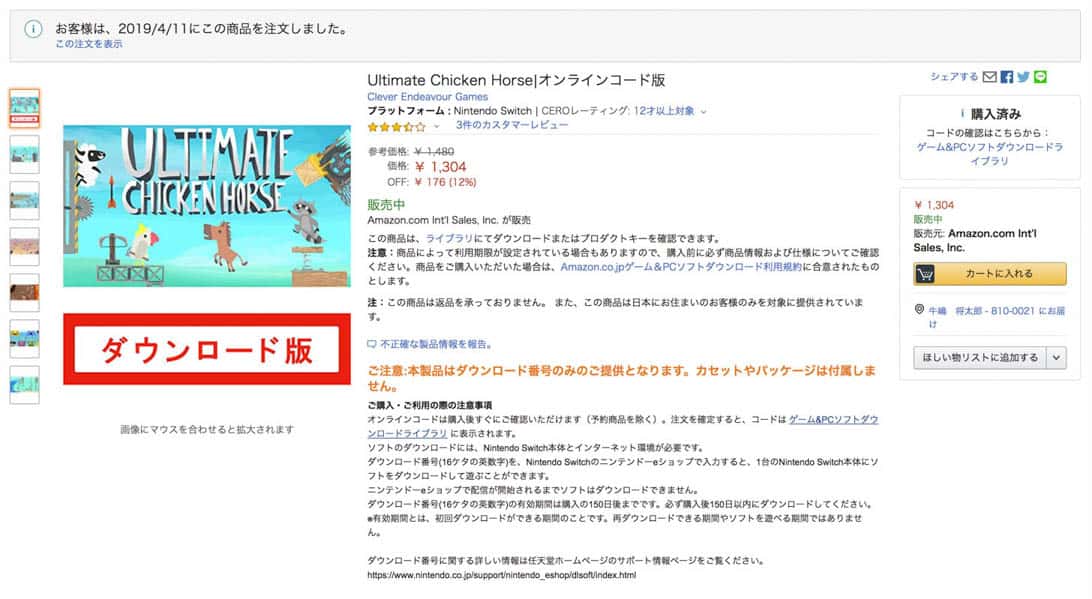
Task: Open the wish list dropdown arrow
Action: point(1056,357)
